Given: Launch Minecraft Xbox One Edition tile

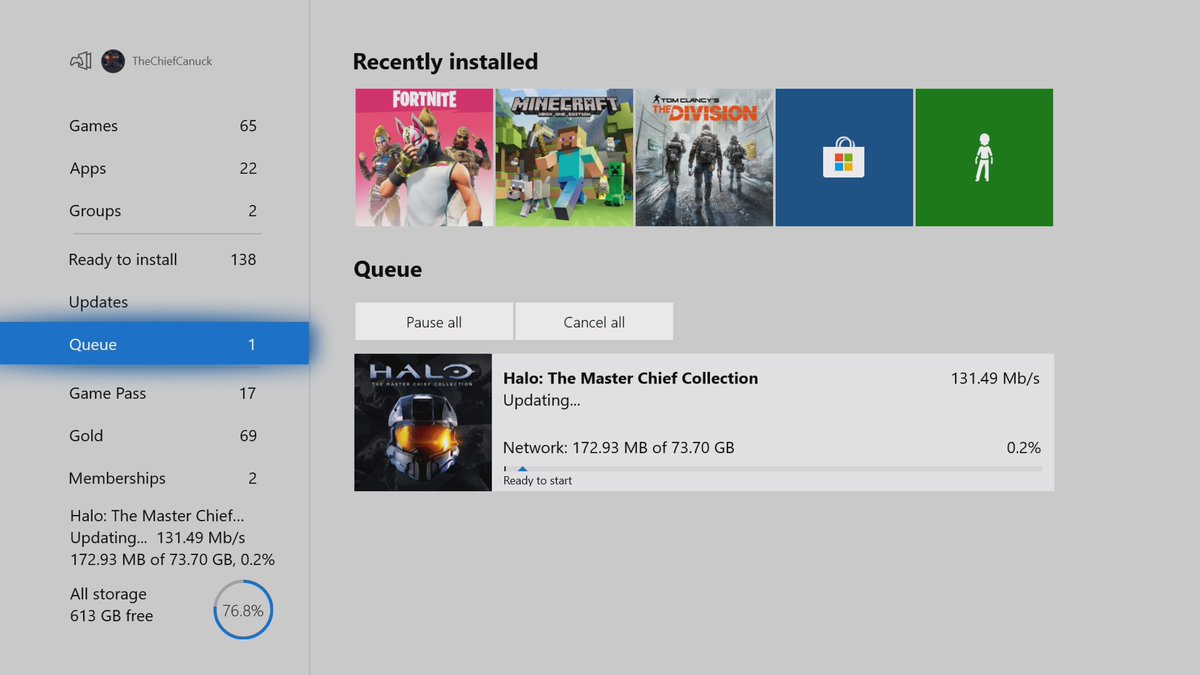Looking at the screenshot, I should pyautogui.click(x=564, y=157).
